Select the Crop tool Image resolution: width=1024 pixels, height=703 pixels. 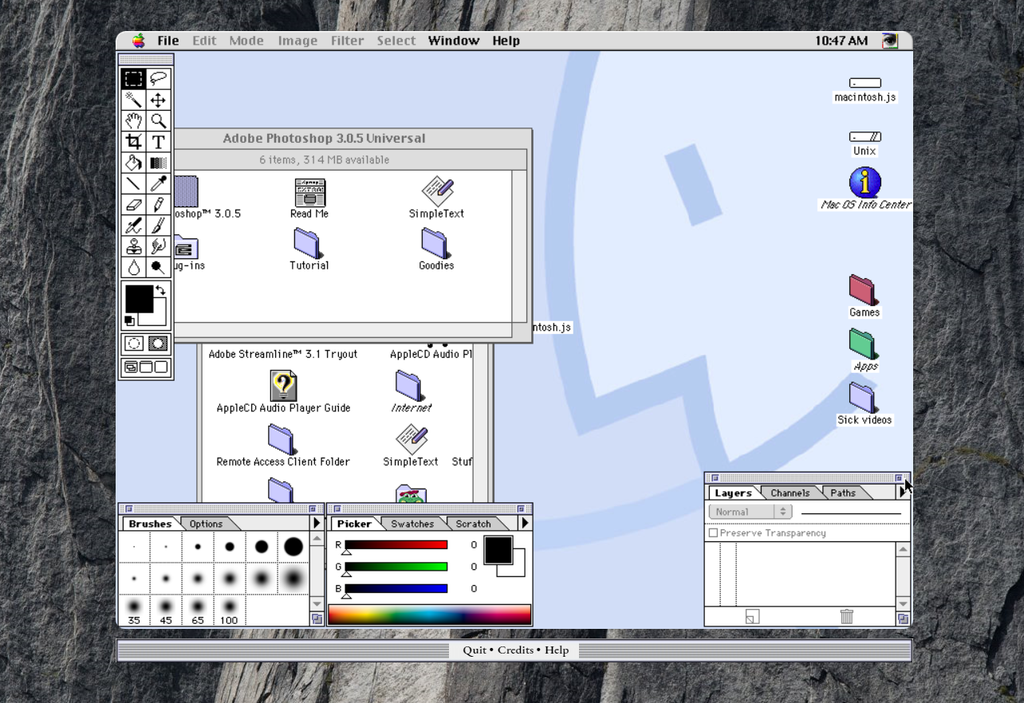(x=133, y=142)
